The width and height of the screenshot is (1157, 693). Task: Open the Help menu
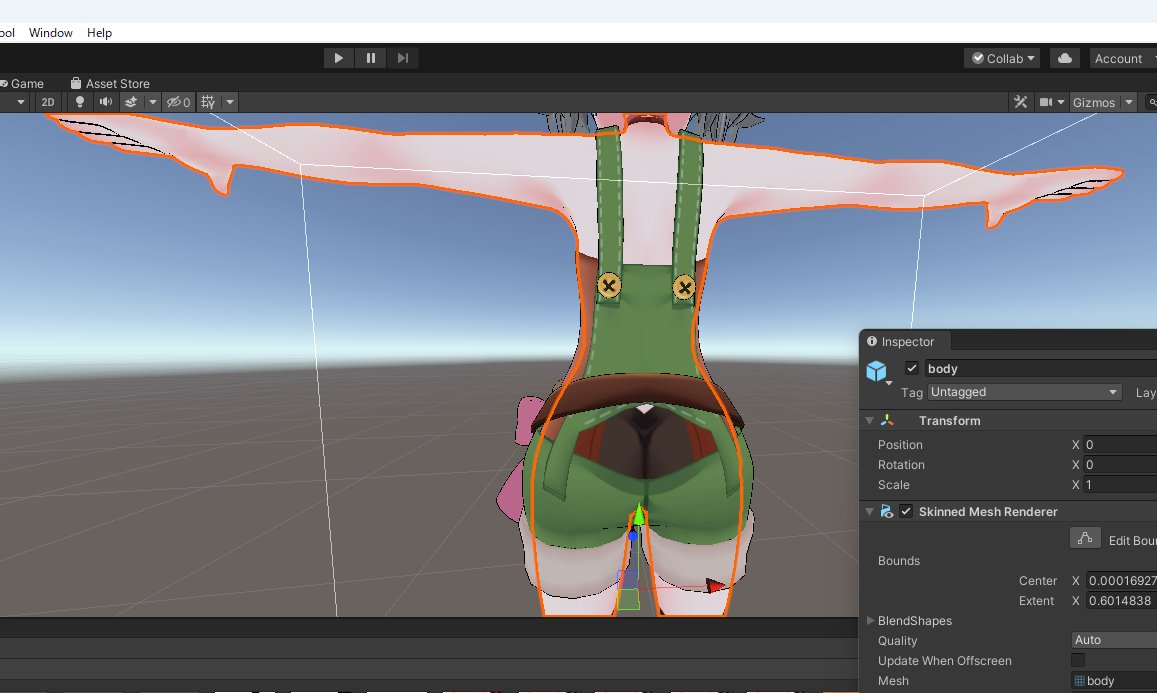coord(99,32)
